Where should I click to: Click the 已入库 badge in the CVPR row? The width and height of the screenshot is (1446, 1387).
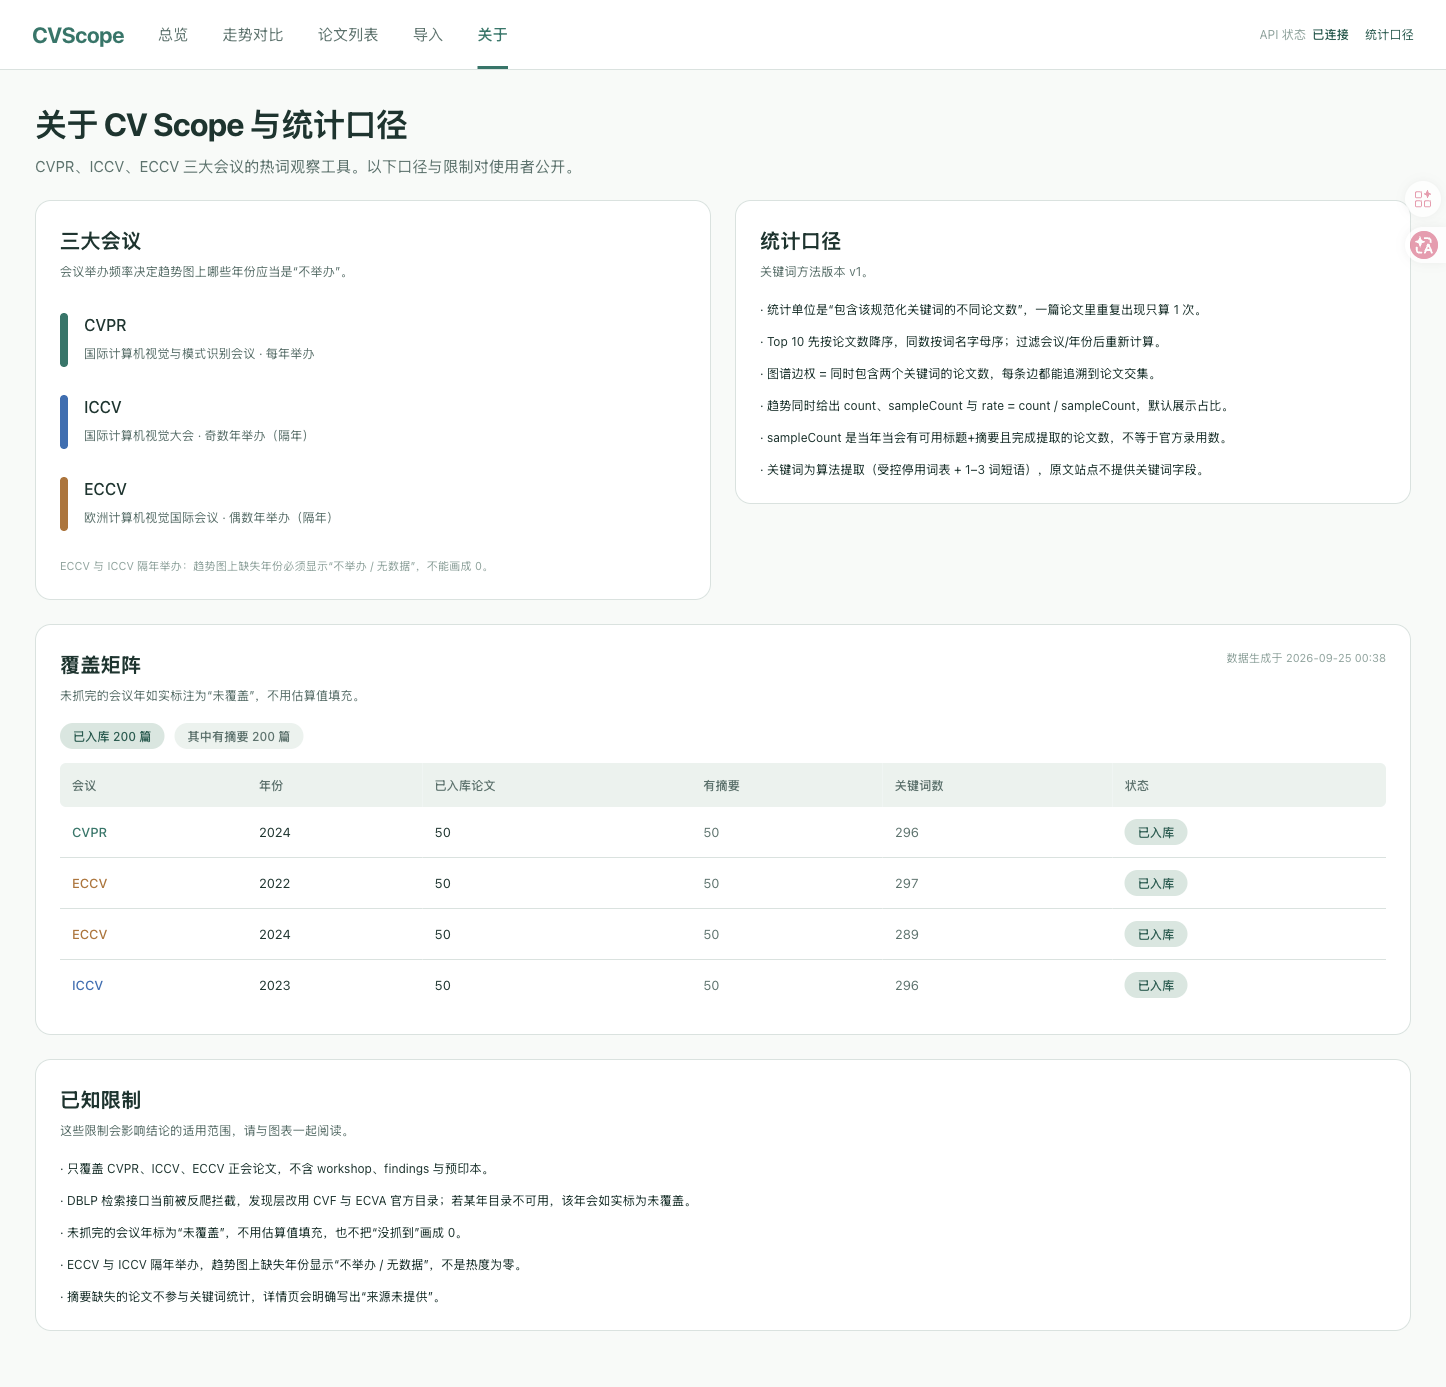click(x=1156, y=833)
